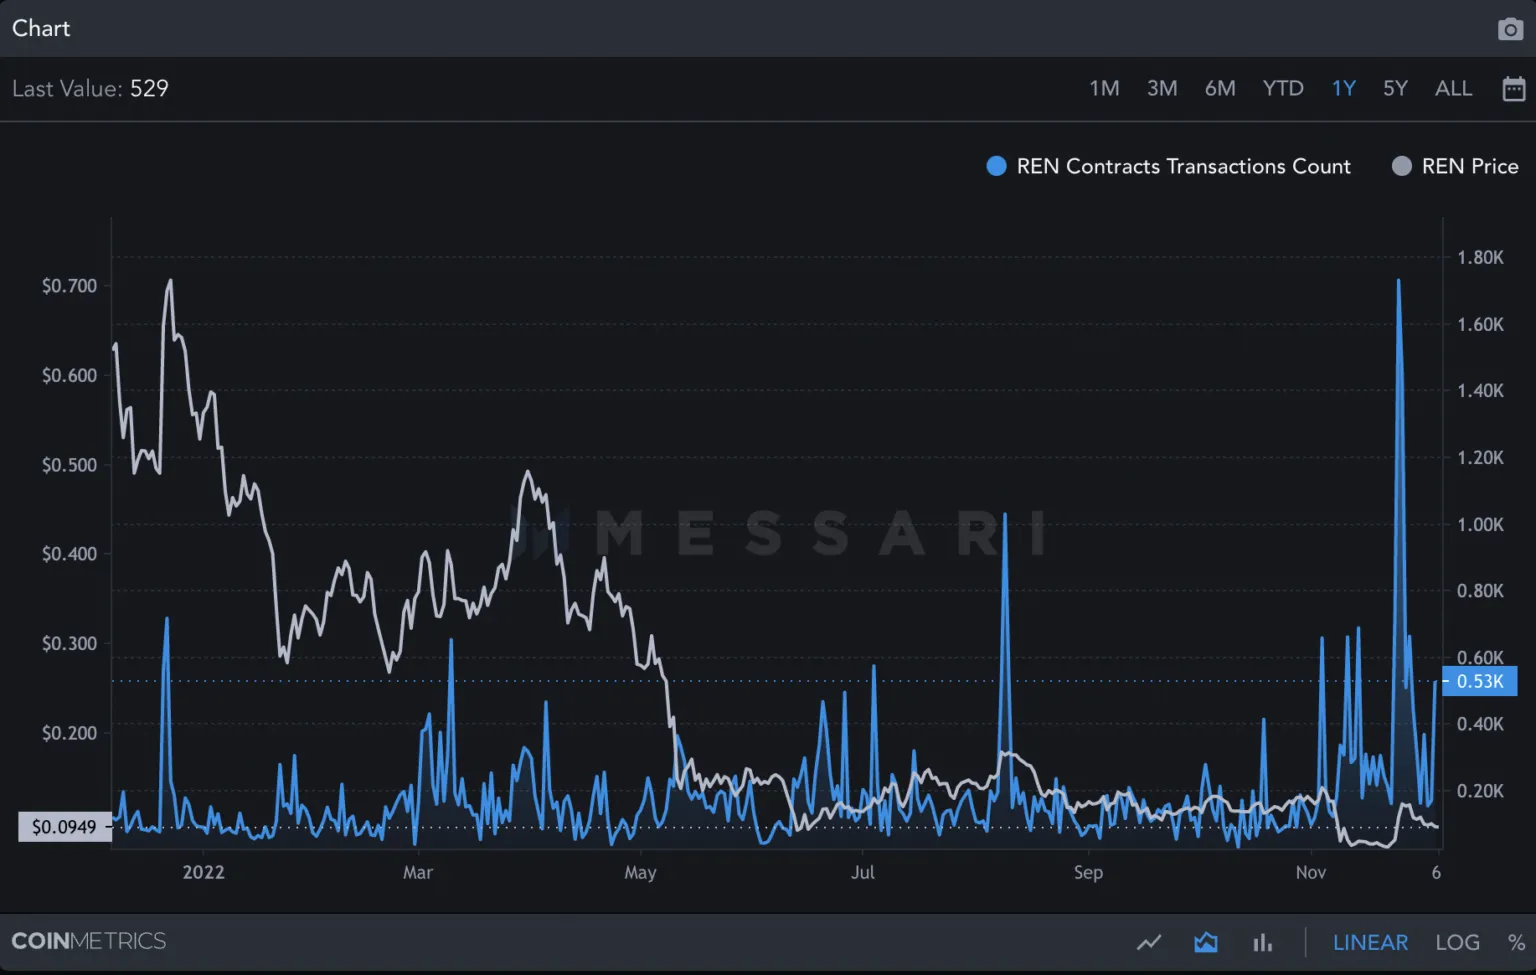Click the Coinmetrics logo
This screenshot has height=975, width=1536.
point(88,941)
